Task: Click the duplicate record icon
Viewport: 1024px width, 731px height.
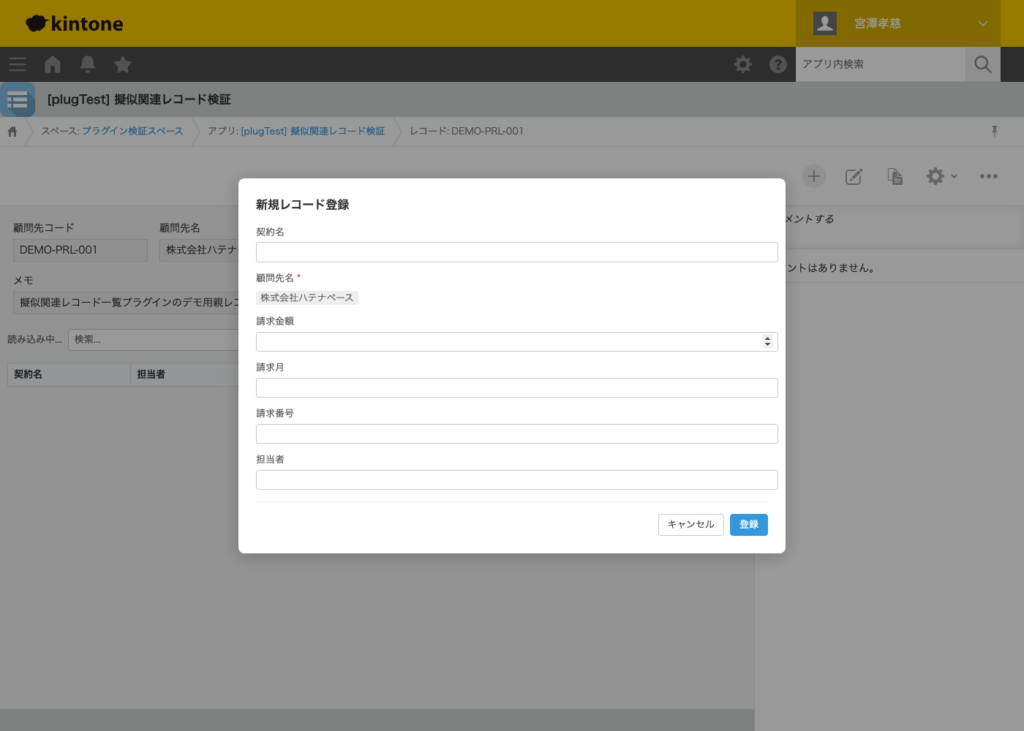Action: [x=894, y=175]
